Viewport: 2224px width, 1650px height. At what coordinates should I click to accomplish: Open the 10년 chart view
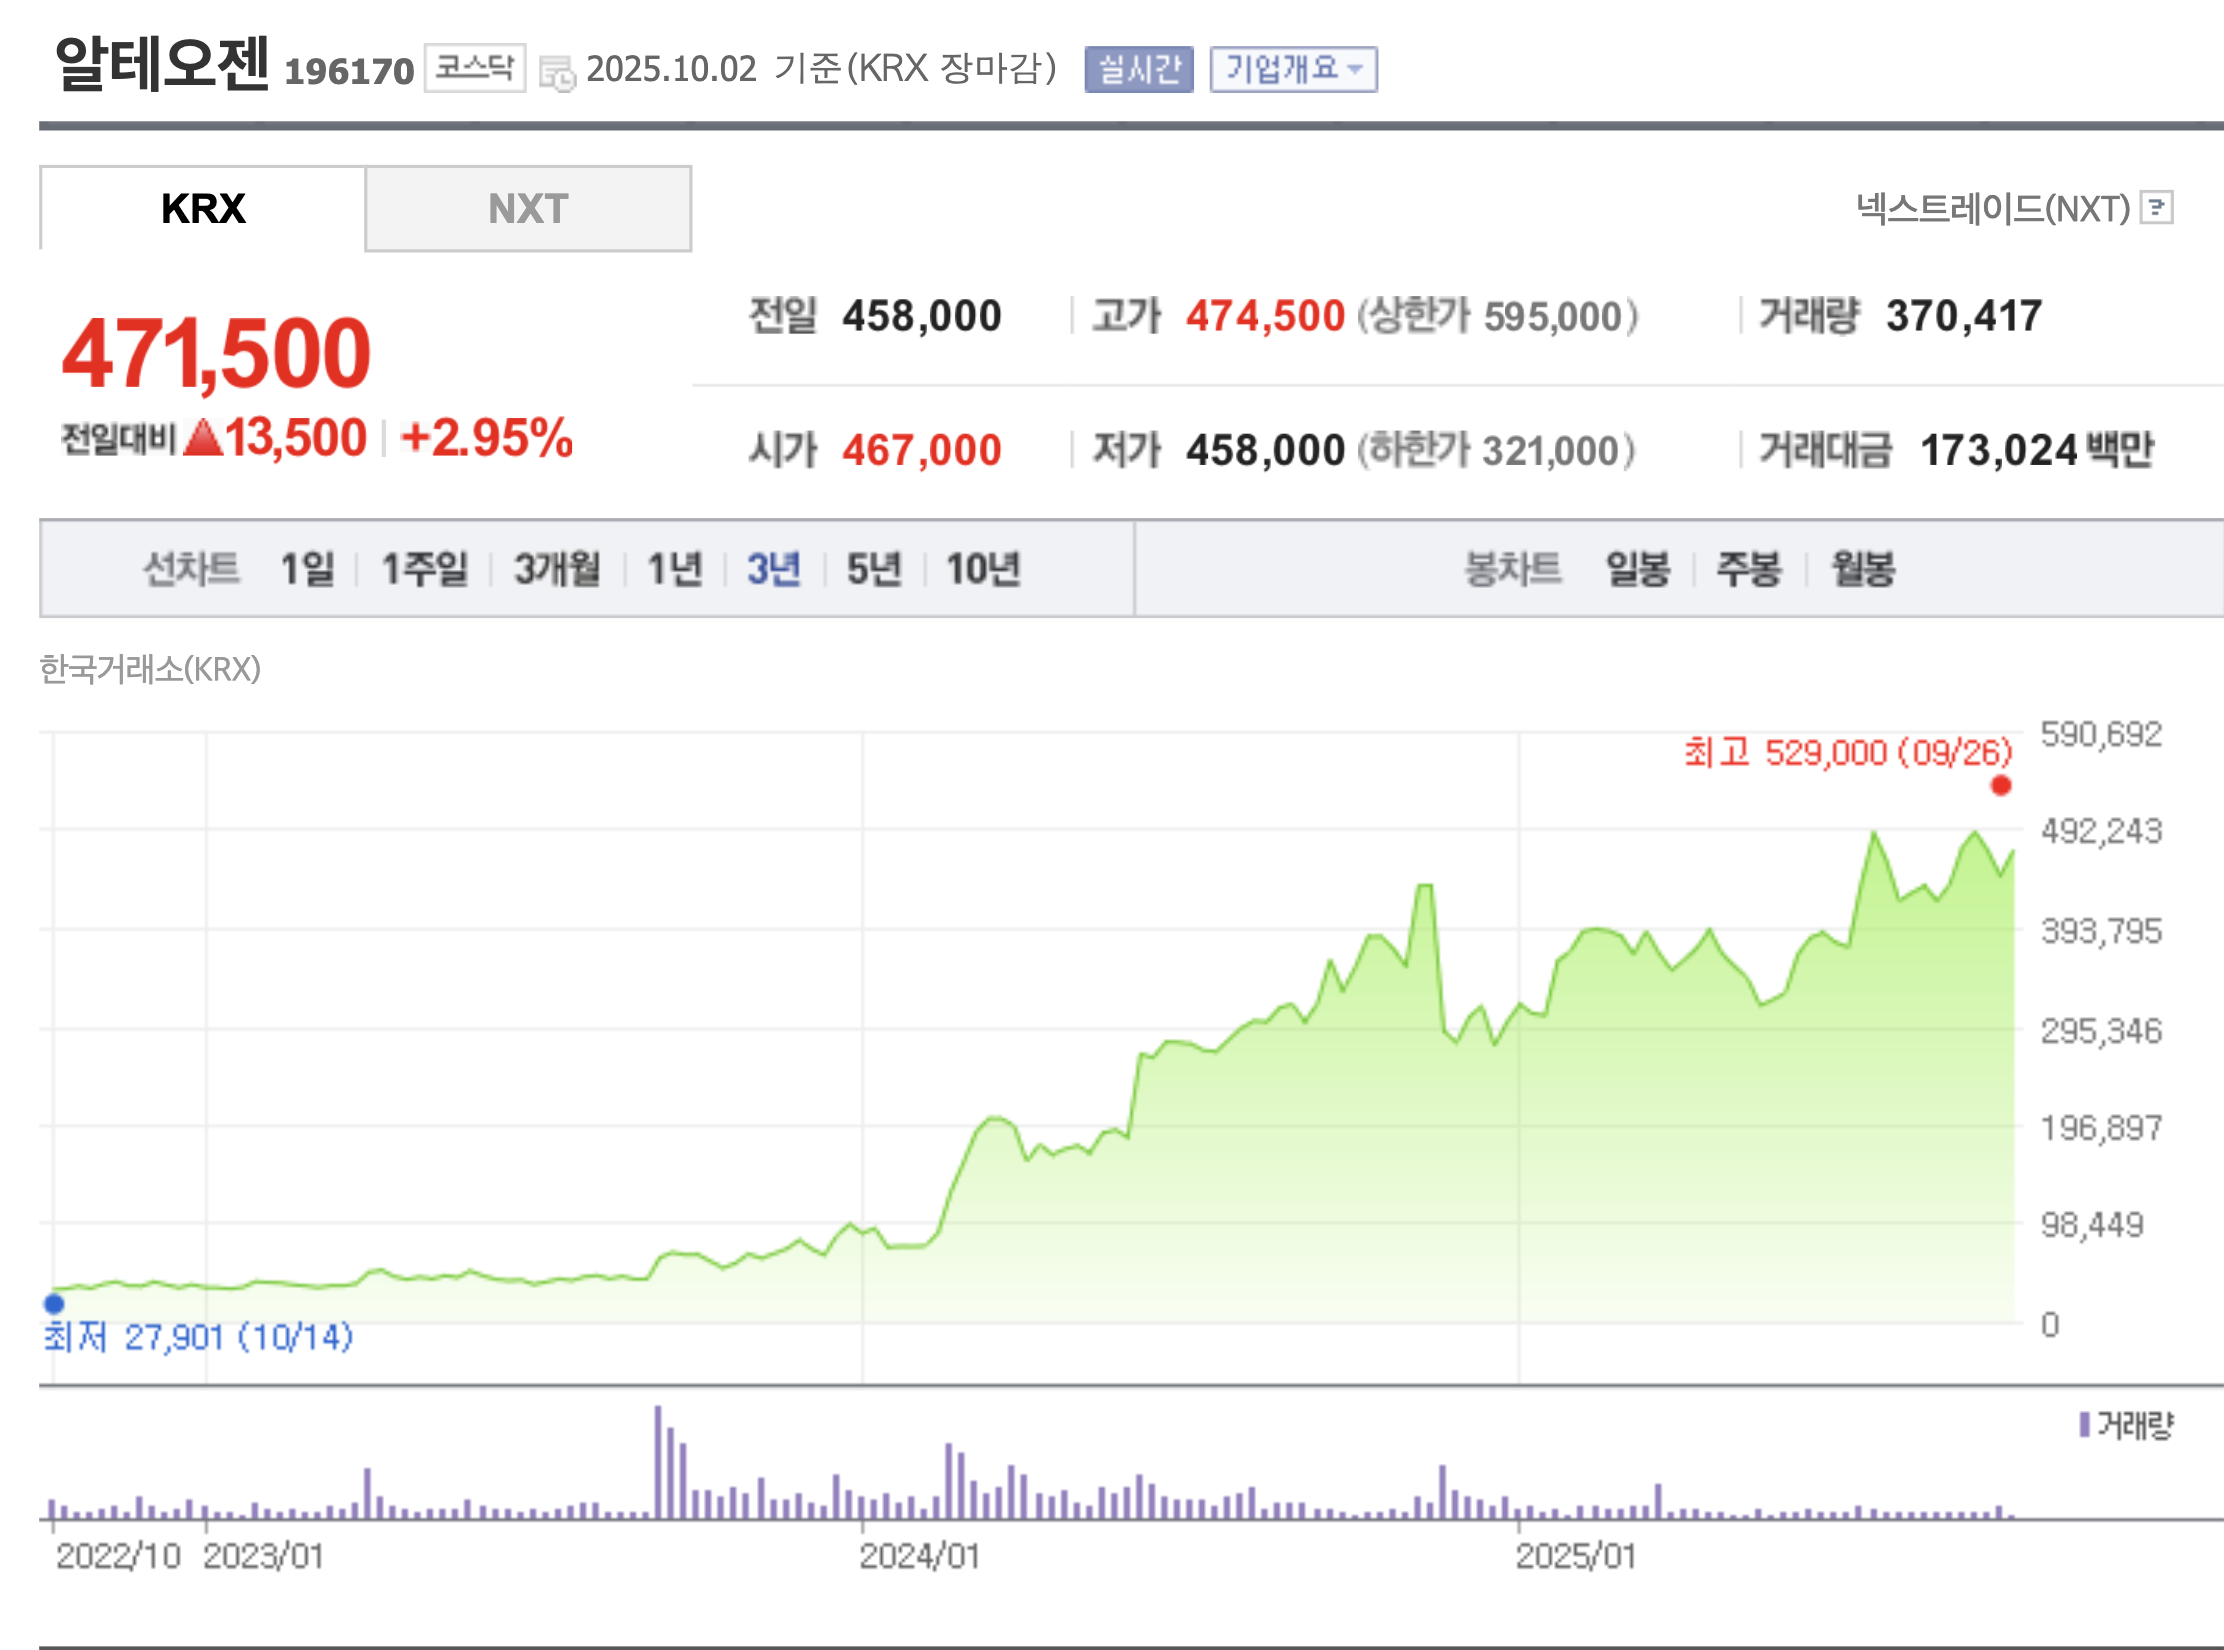coord(983,569)
